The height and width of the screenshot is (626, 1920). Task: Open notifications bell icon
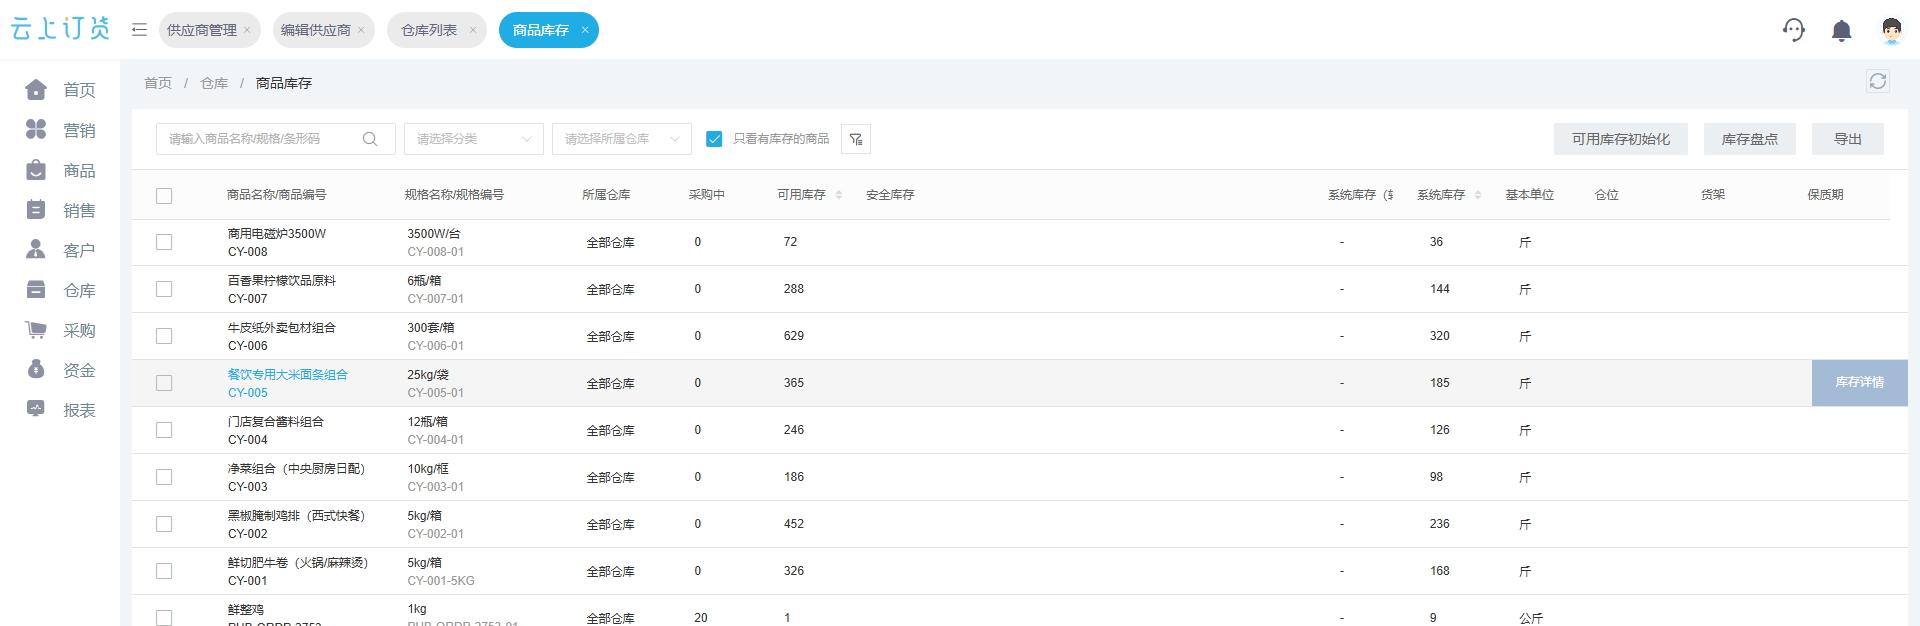coord(1841,31)
